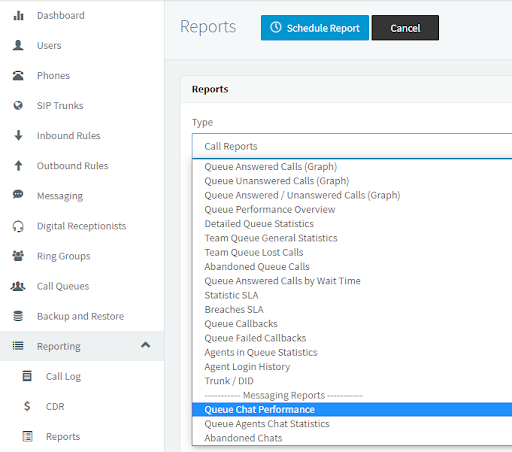This screenshot has height=452, width=512.
Task: Click the Schedule Report button
Action: click(x=315, y=28)
